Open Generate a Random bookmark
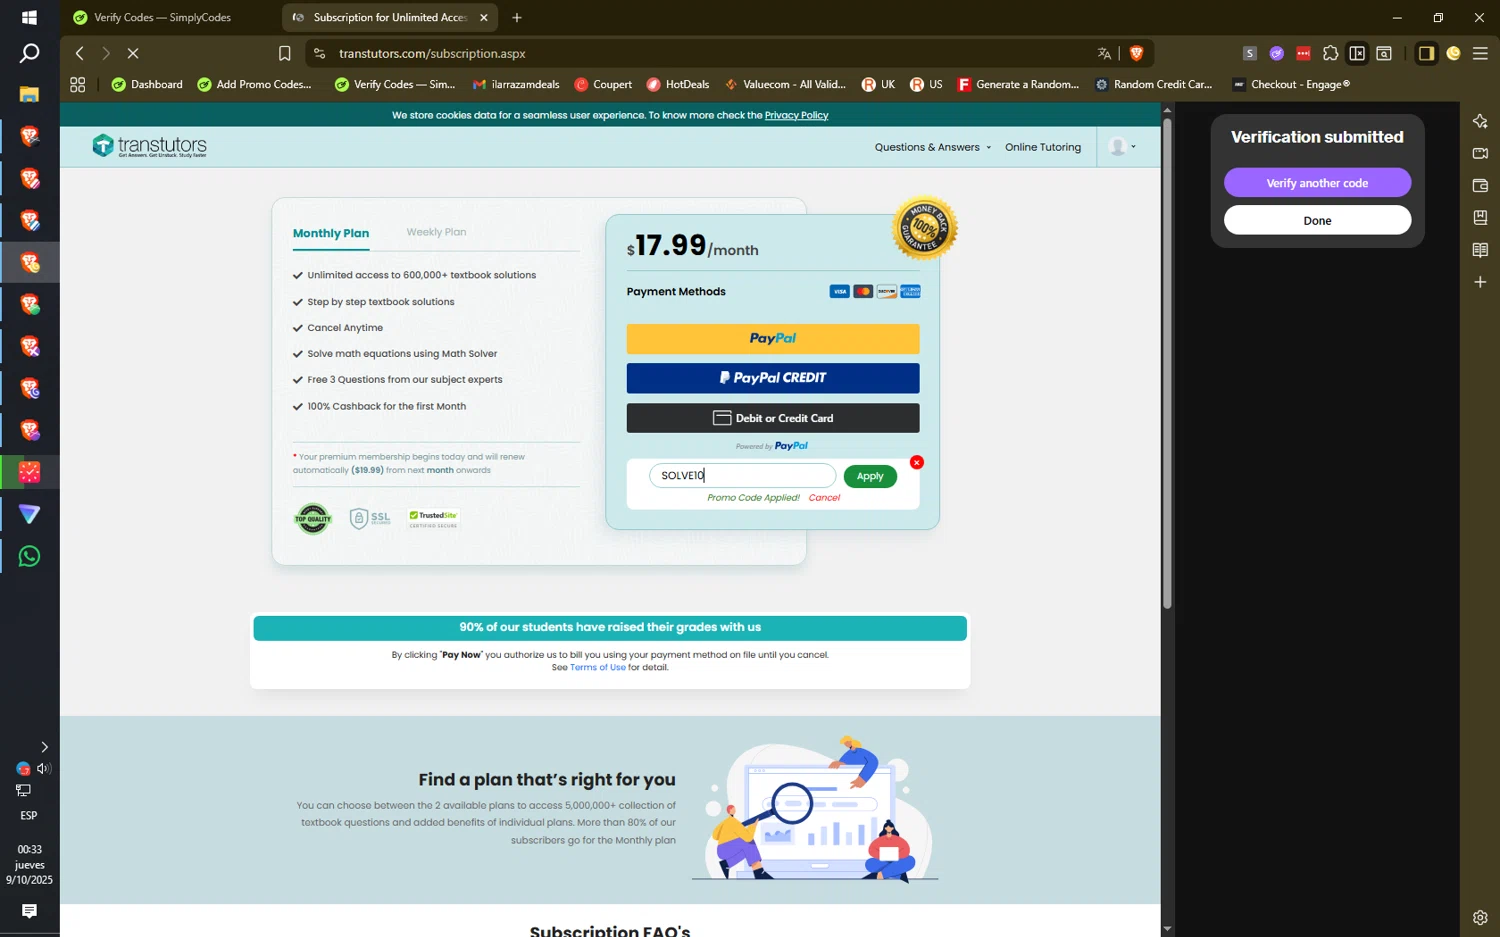The height and width of the screenshot is (937, 1500). [1018, 85]
